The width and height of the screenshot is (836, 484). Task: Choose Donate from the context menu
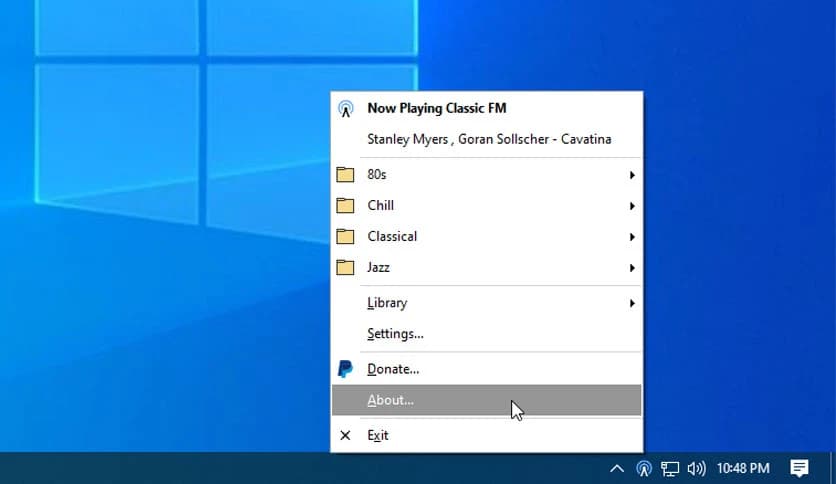tap(393, 369)
